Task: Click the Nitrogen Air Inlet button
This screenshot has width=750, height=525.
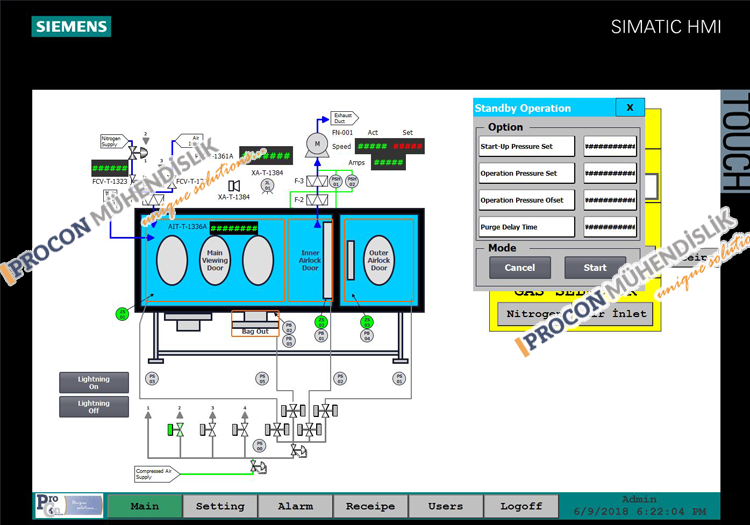Action: [x=575, y=314]
